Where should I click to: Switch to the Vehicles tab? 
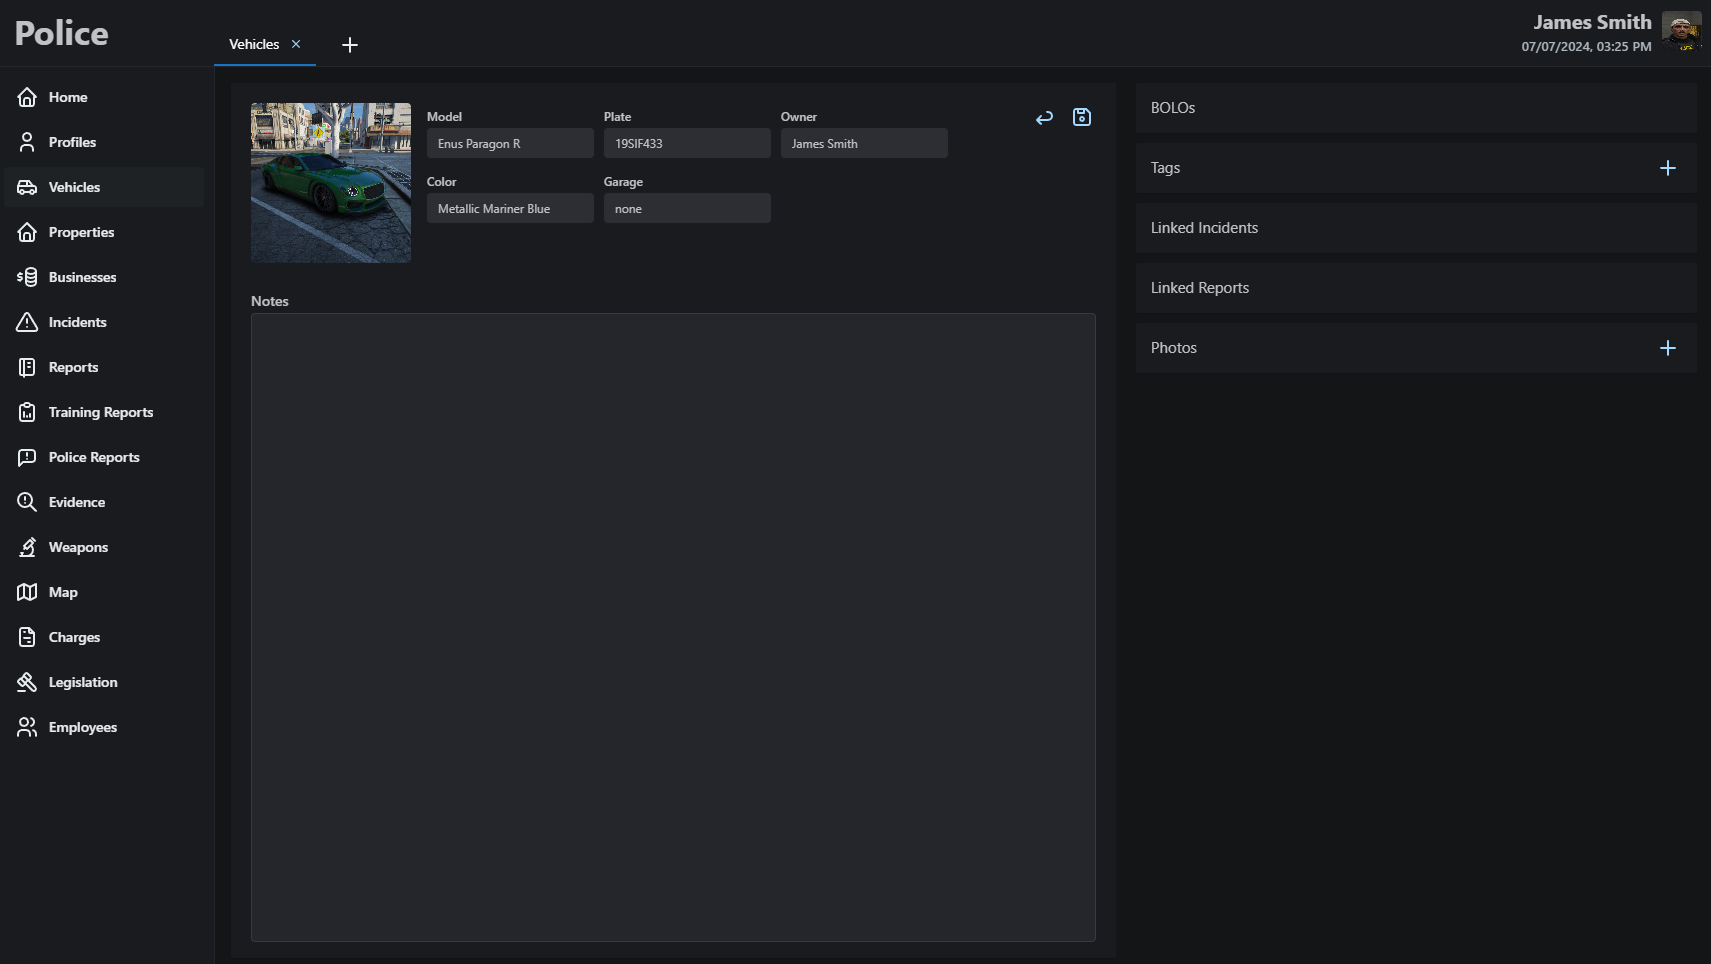tap(252, 44)
